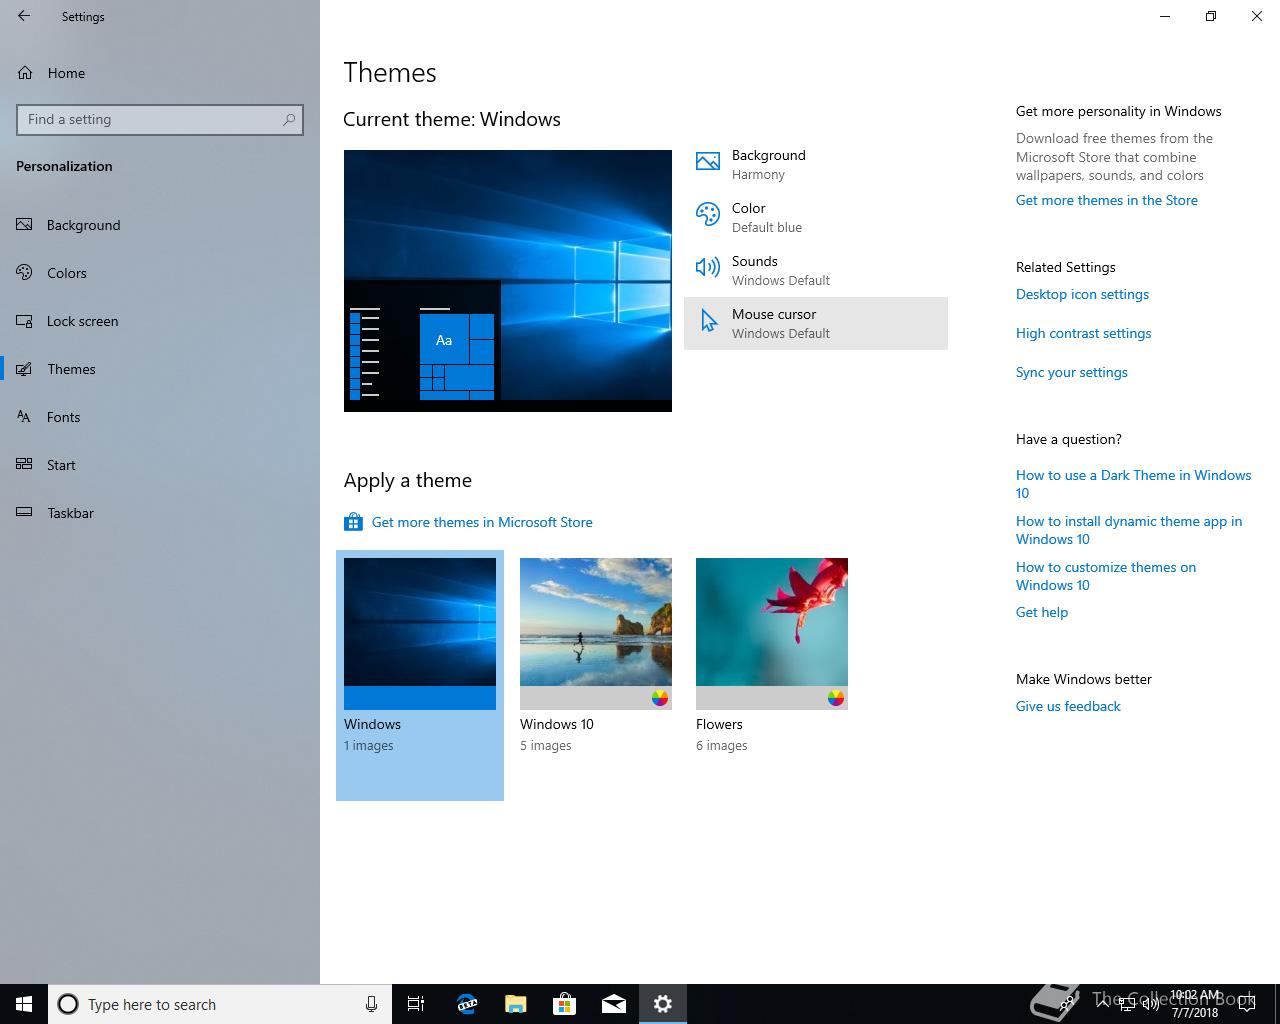Apply the Windows theme with 1 image

[x=420, y=675]
